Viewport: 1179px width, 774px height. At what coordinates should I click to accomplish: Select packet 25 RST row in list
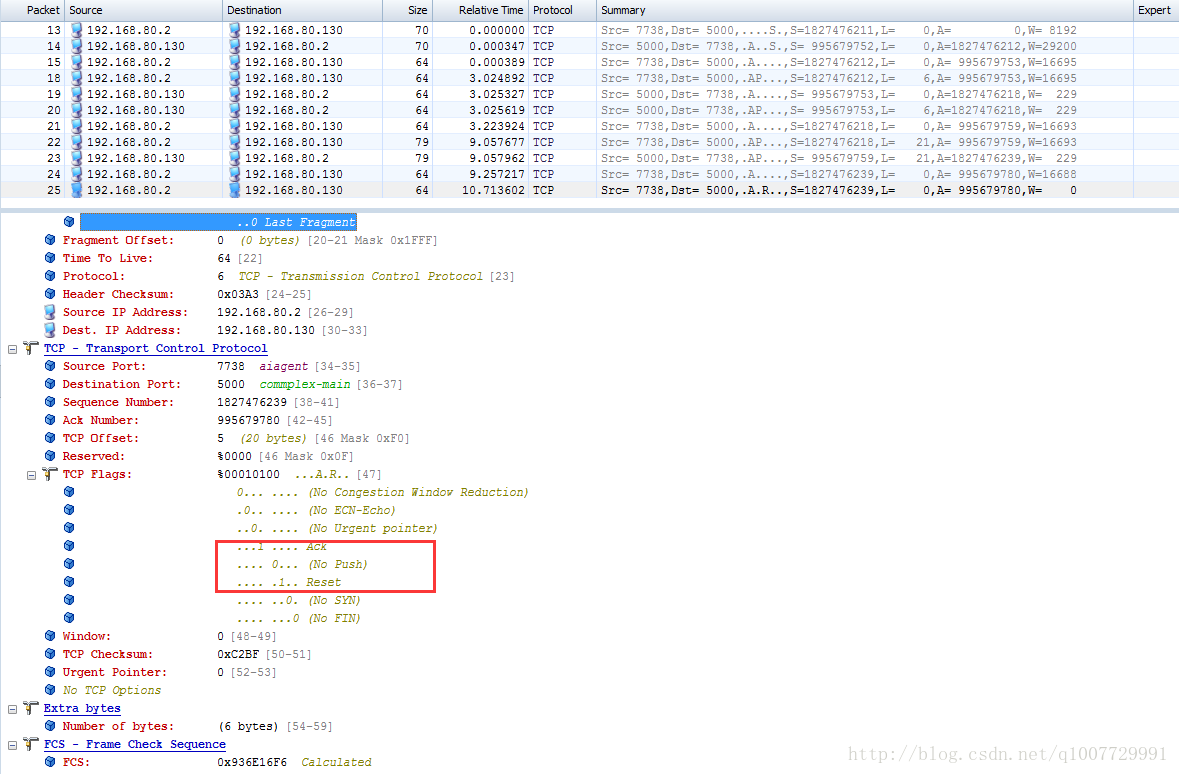pos(590,190)
